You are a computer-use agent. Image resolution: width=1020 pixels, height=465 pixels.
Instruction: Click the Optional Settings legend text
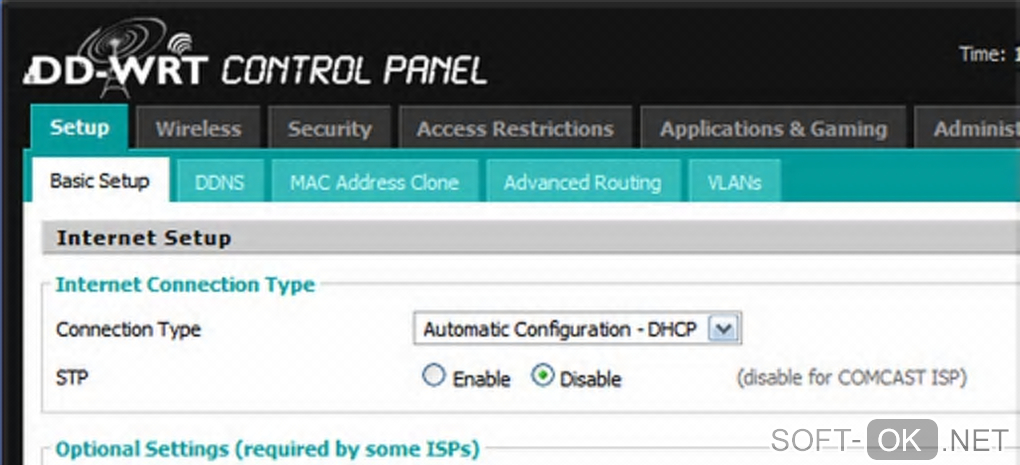(x=267, y=449)
